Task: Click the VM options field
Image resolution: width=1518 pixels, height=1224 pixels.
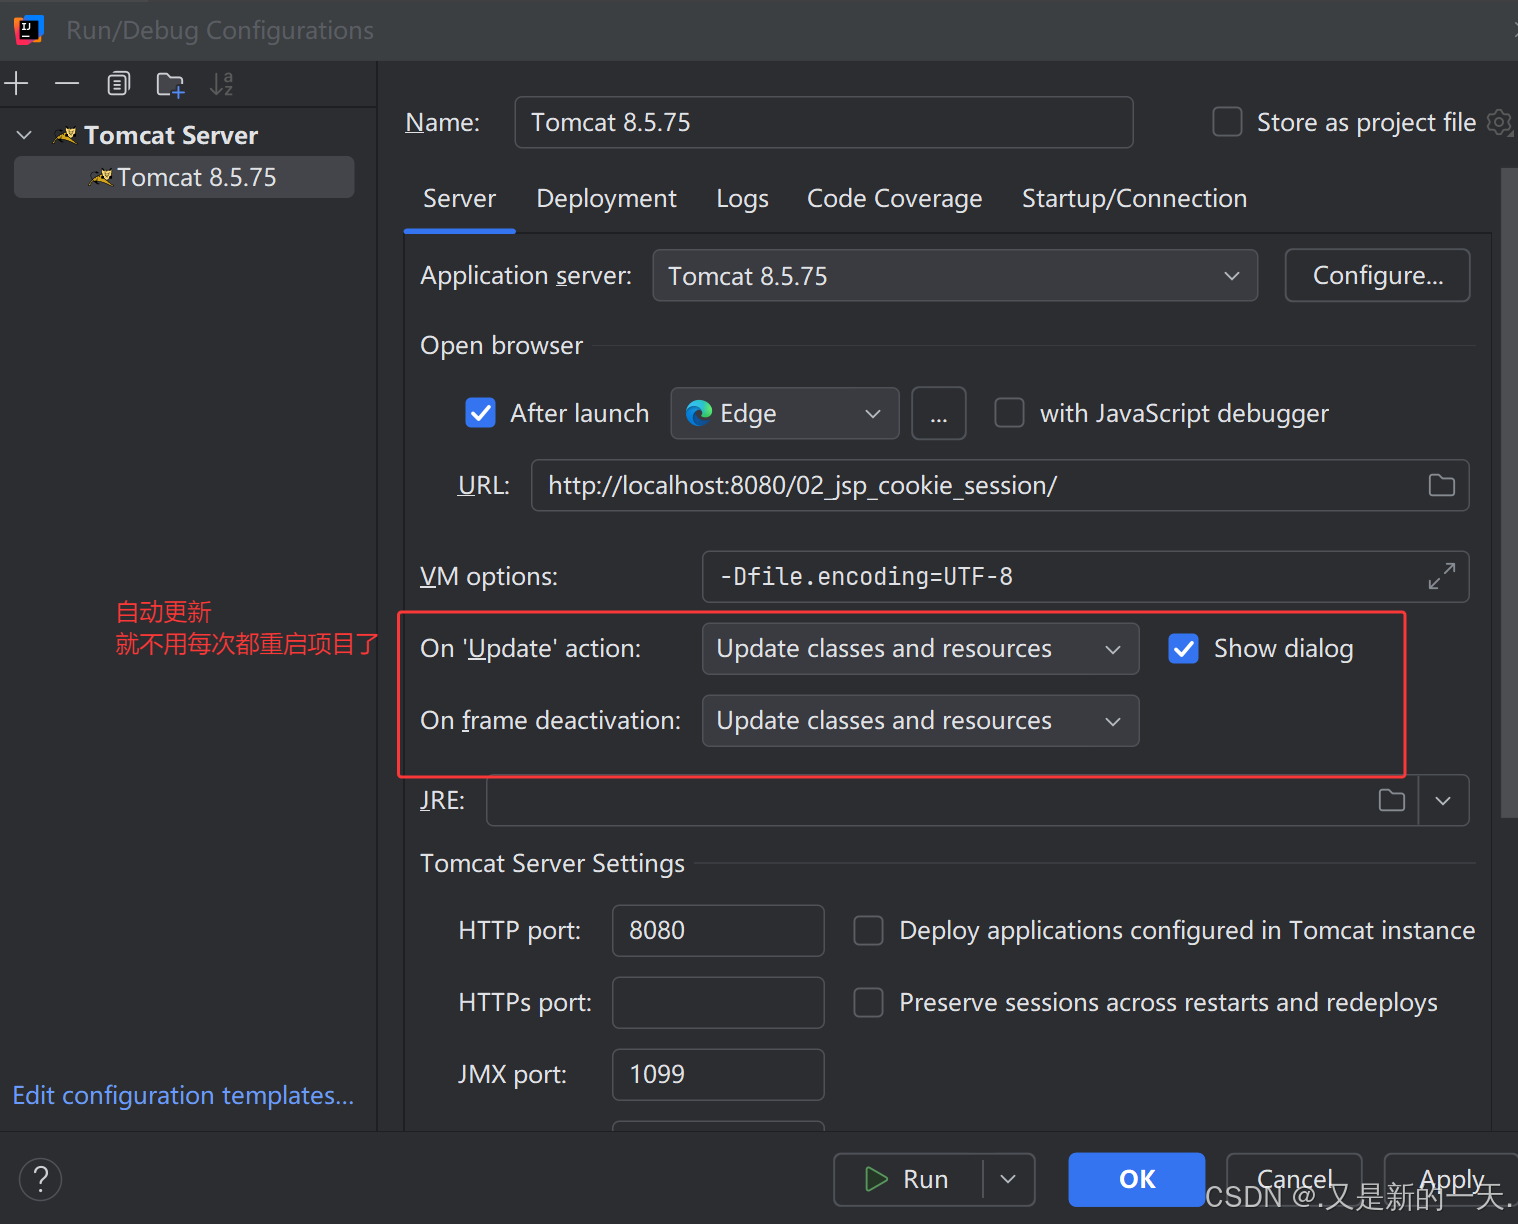Action: pos(1085,576)
